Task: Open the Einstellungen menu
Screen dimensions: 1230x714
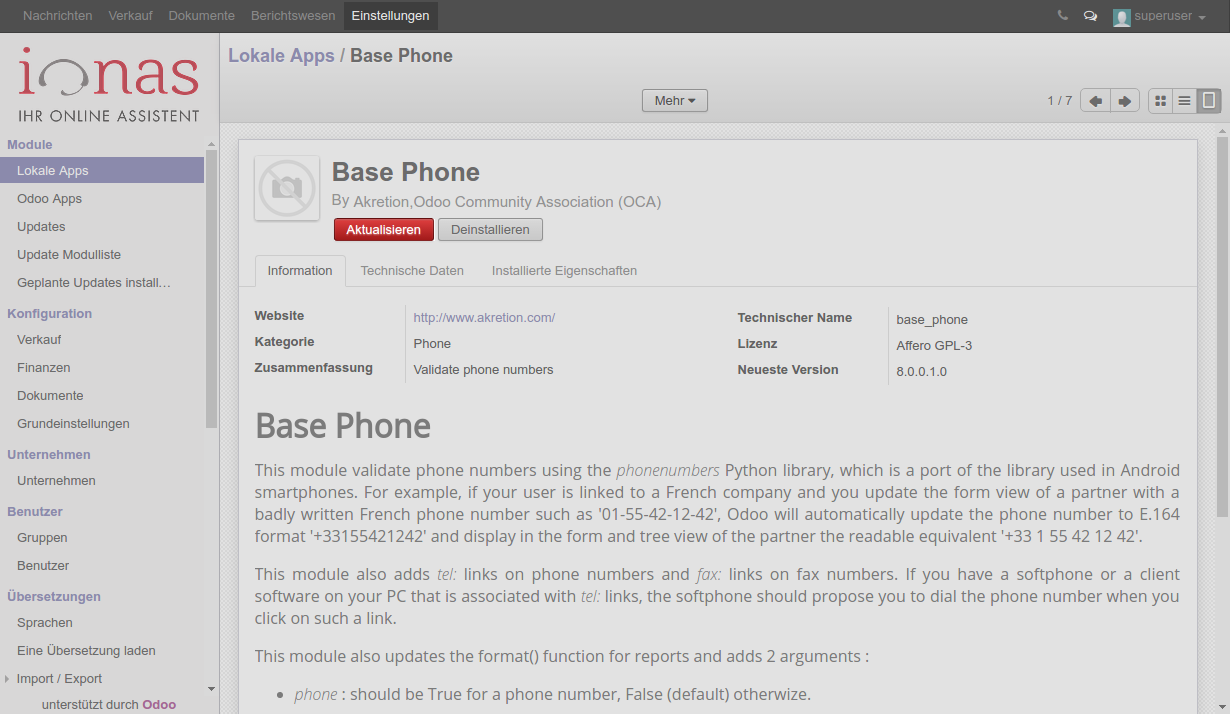Action: [390, 16]
